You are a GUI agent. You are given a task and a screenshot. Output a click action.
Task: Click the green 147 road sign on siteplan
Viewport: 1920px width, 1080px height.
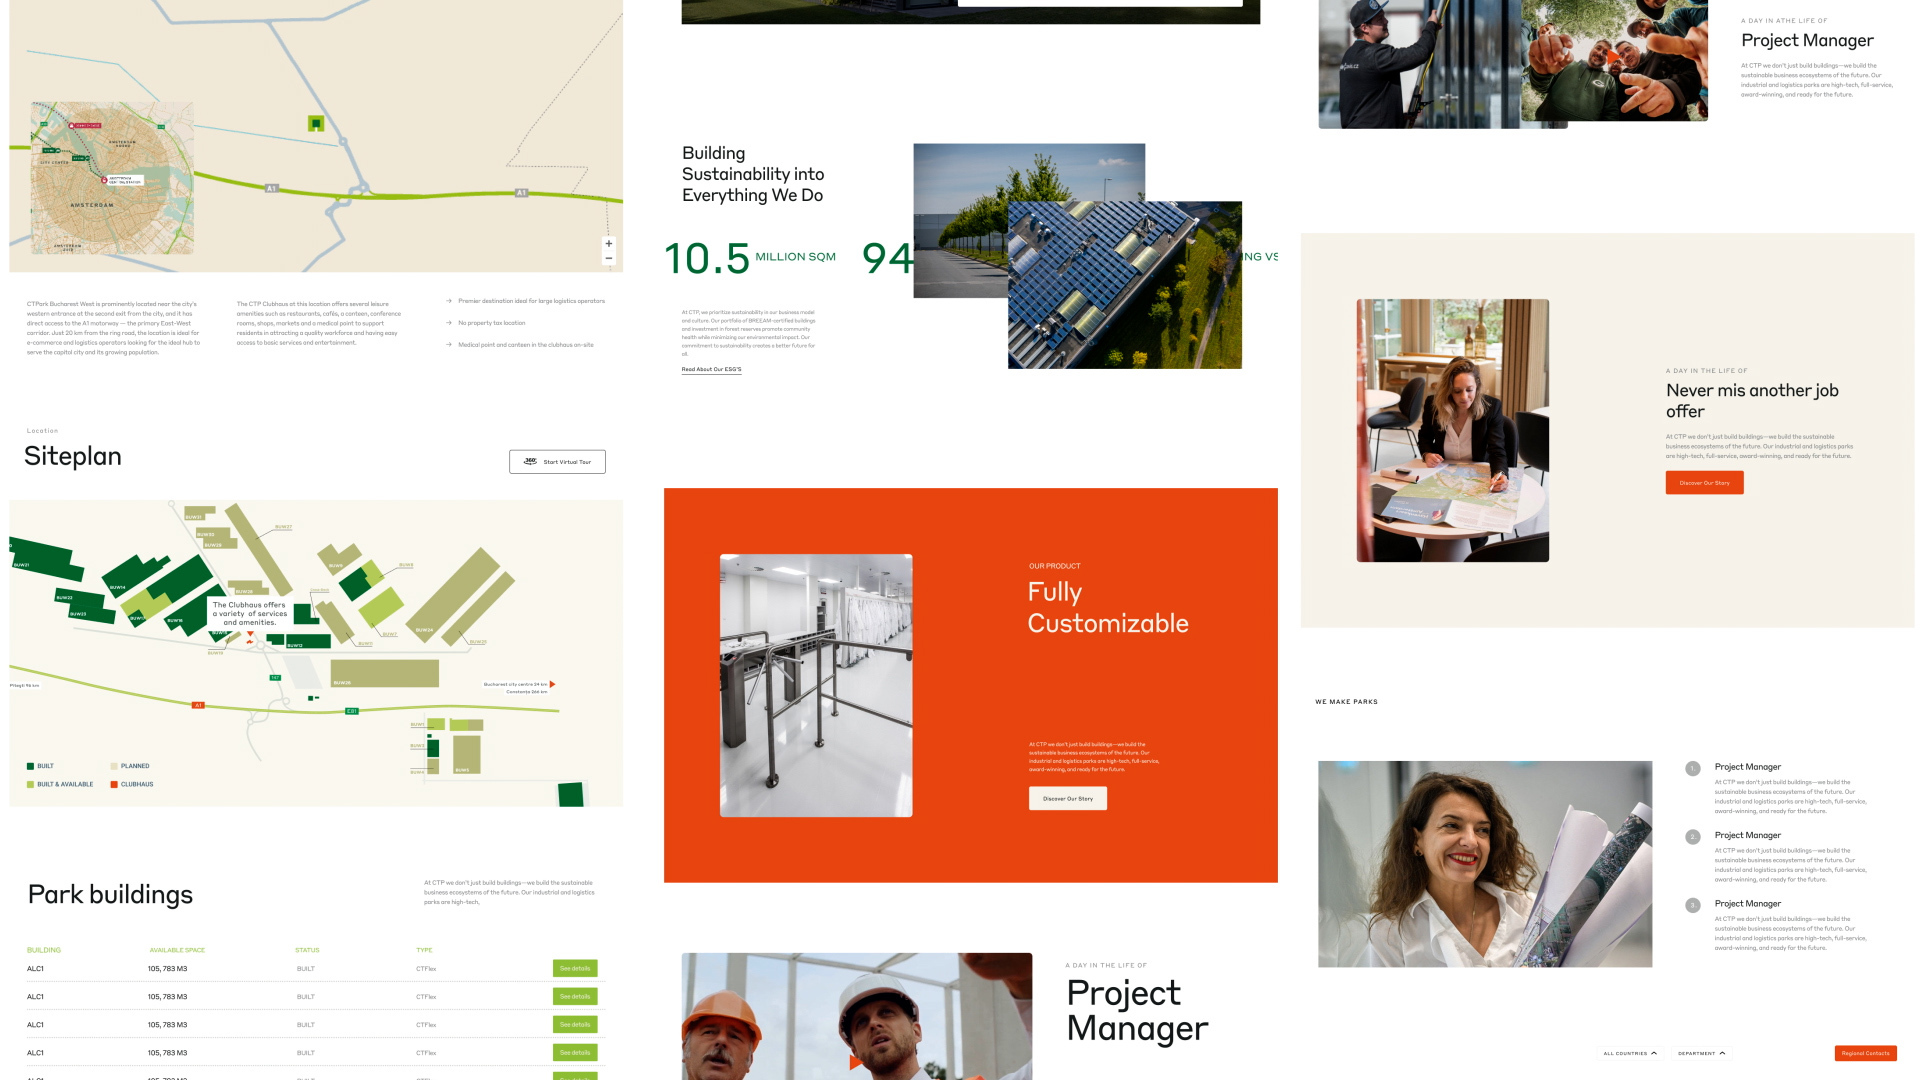click(275, 678)
